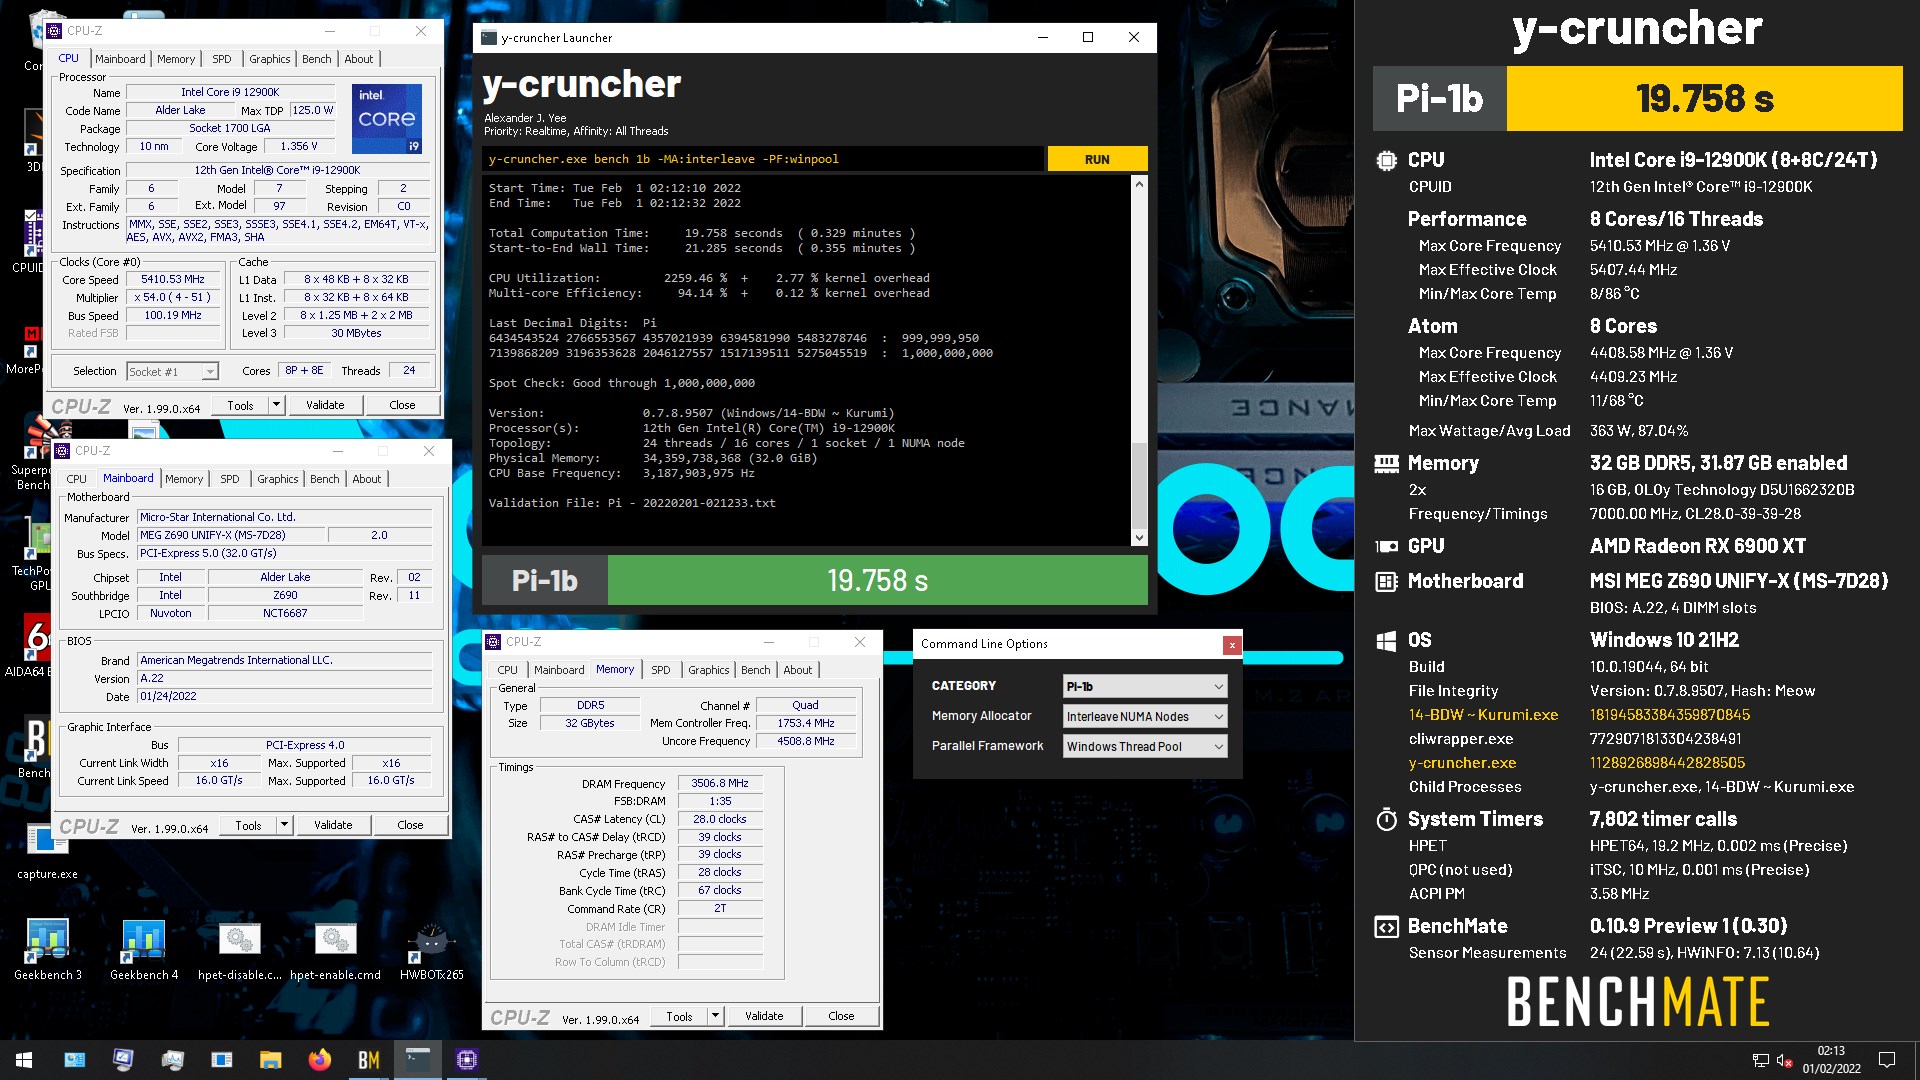Click console scrollbar down arrow

click(1139, 538)
